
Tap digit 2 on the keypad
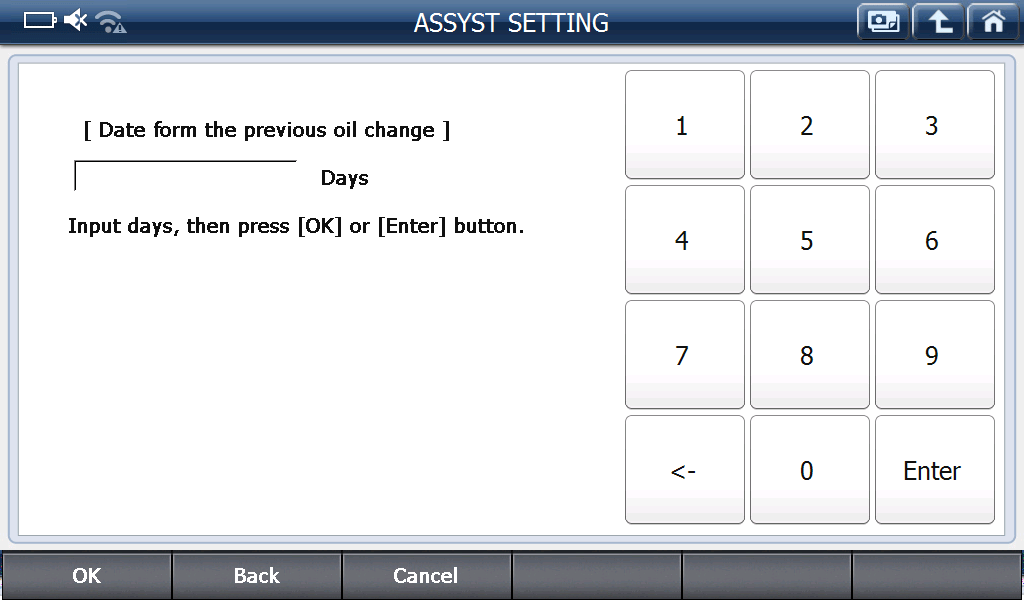809,125
